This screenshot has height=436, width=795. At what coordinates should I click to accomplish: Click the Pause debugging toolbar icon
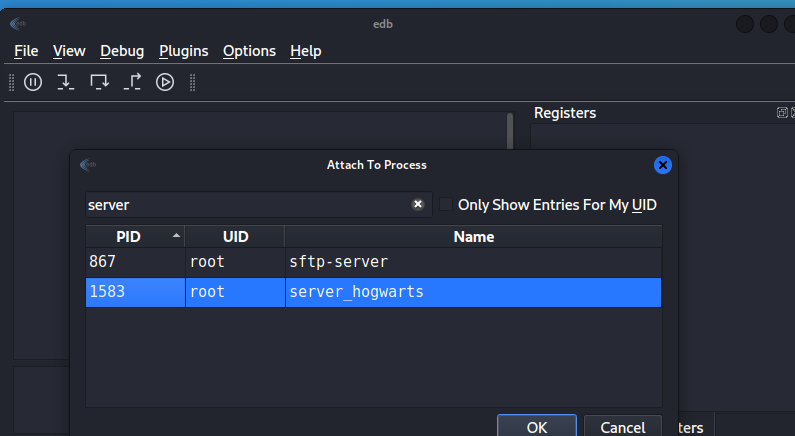pyautogui.click(x=33, y=82)
